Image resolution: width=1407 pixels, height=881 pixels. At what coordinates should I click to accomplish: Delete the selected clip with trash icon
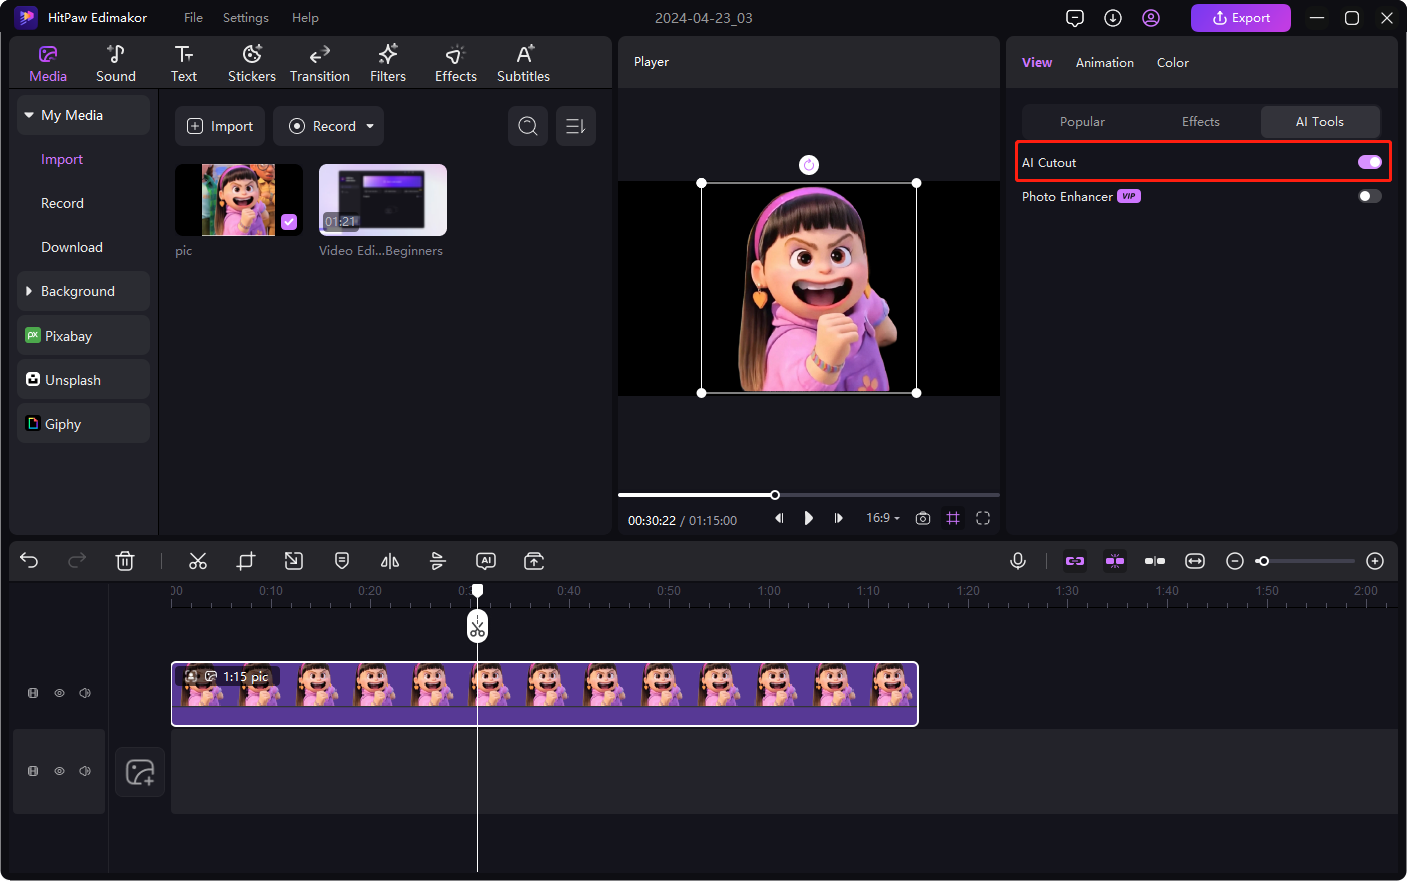point(125,561)
